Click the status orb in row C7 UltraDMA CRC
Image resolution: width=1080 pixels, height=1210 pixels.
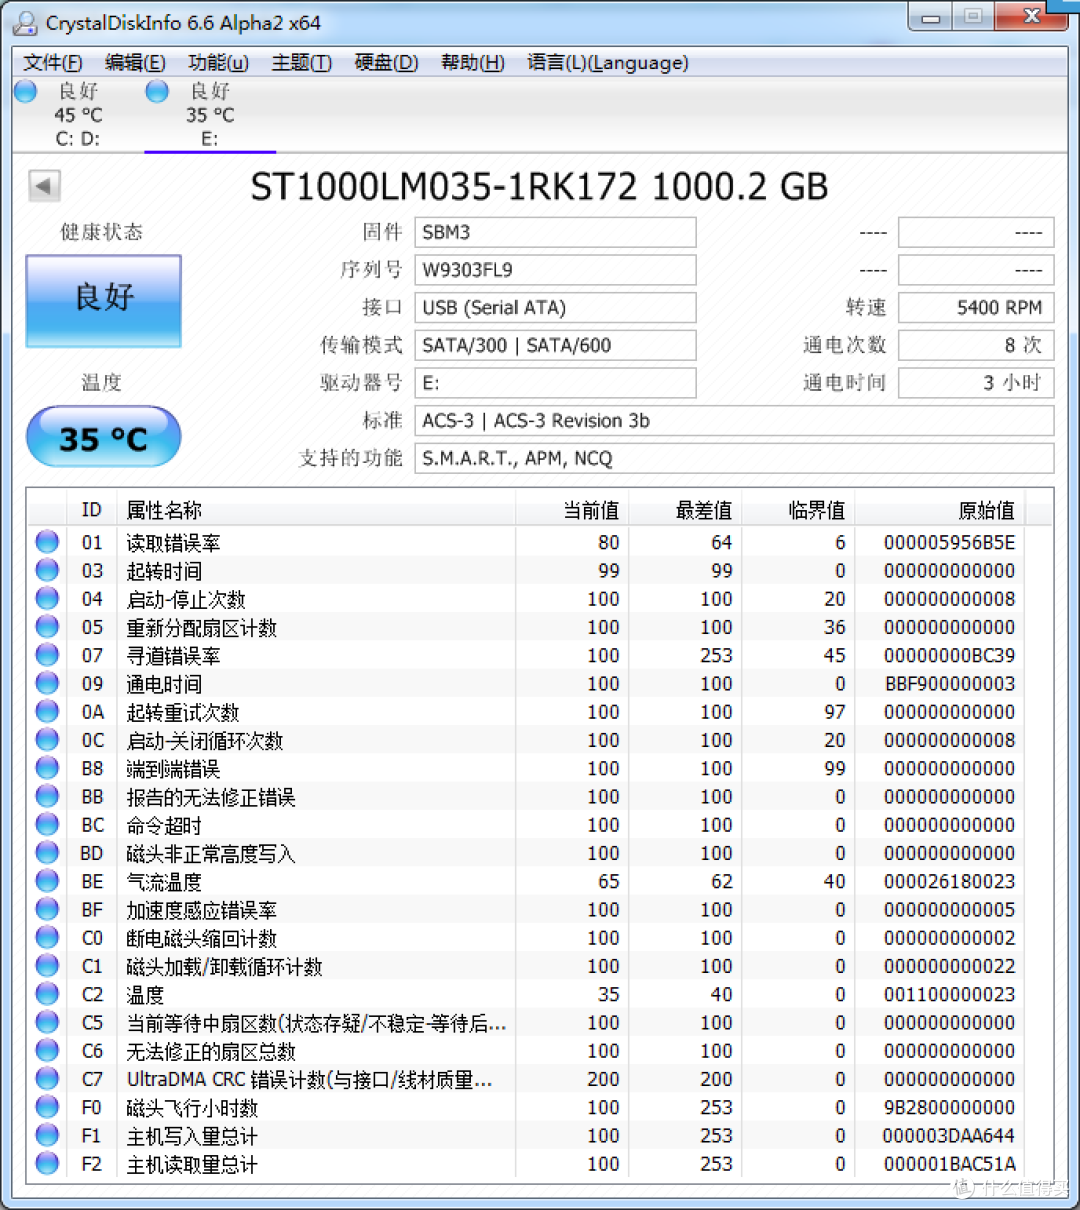tap(47, 1079)
